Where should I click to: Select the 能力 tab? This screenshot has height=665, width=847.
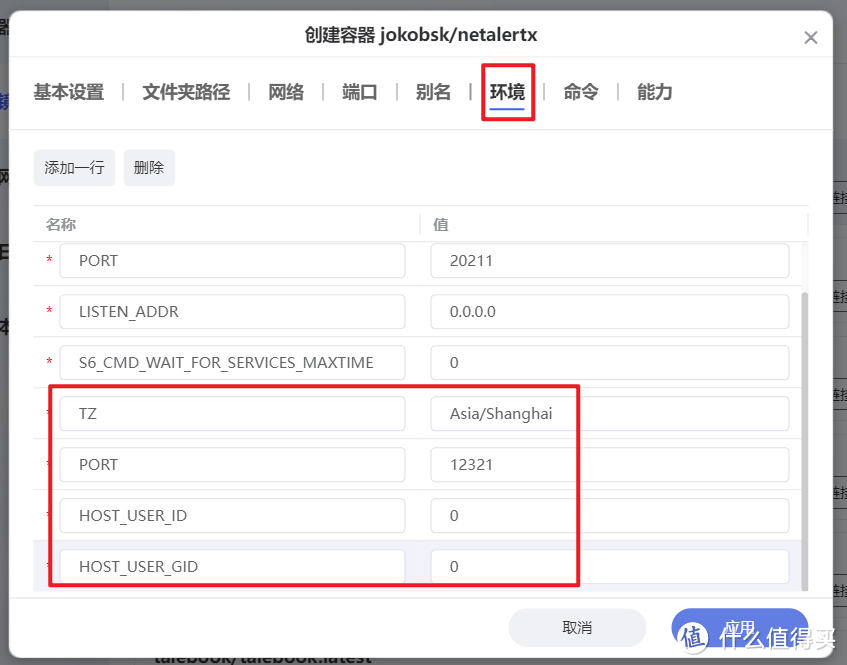(654, 91)
